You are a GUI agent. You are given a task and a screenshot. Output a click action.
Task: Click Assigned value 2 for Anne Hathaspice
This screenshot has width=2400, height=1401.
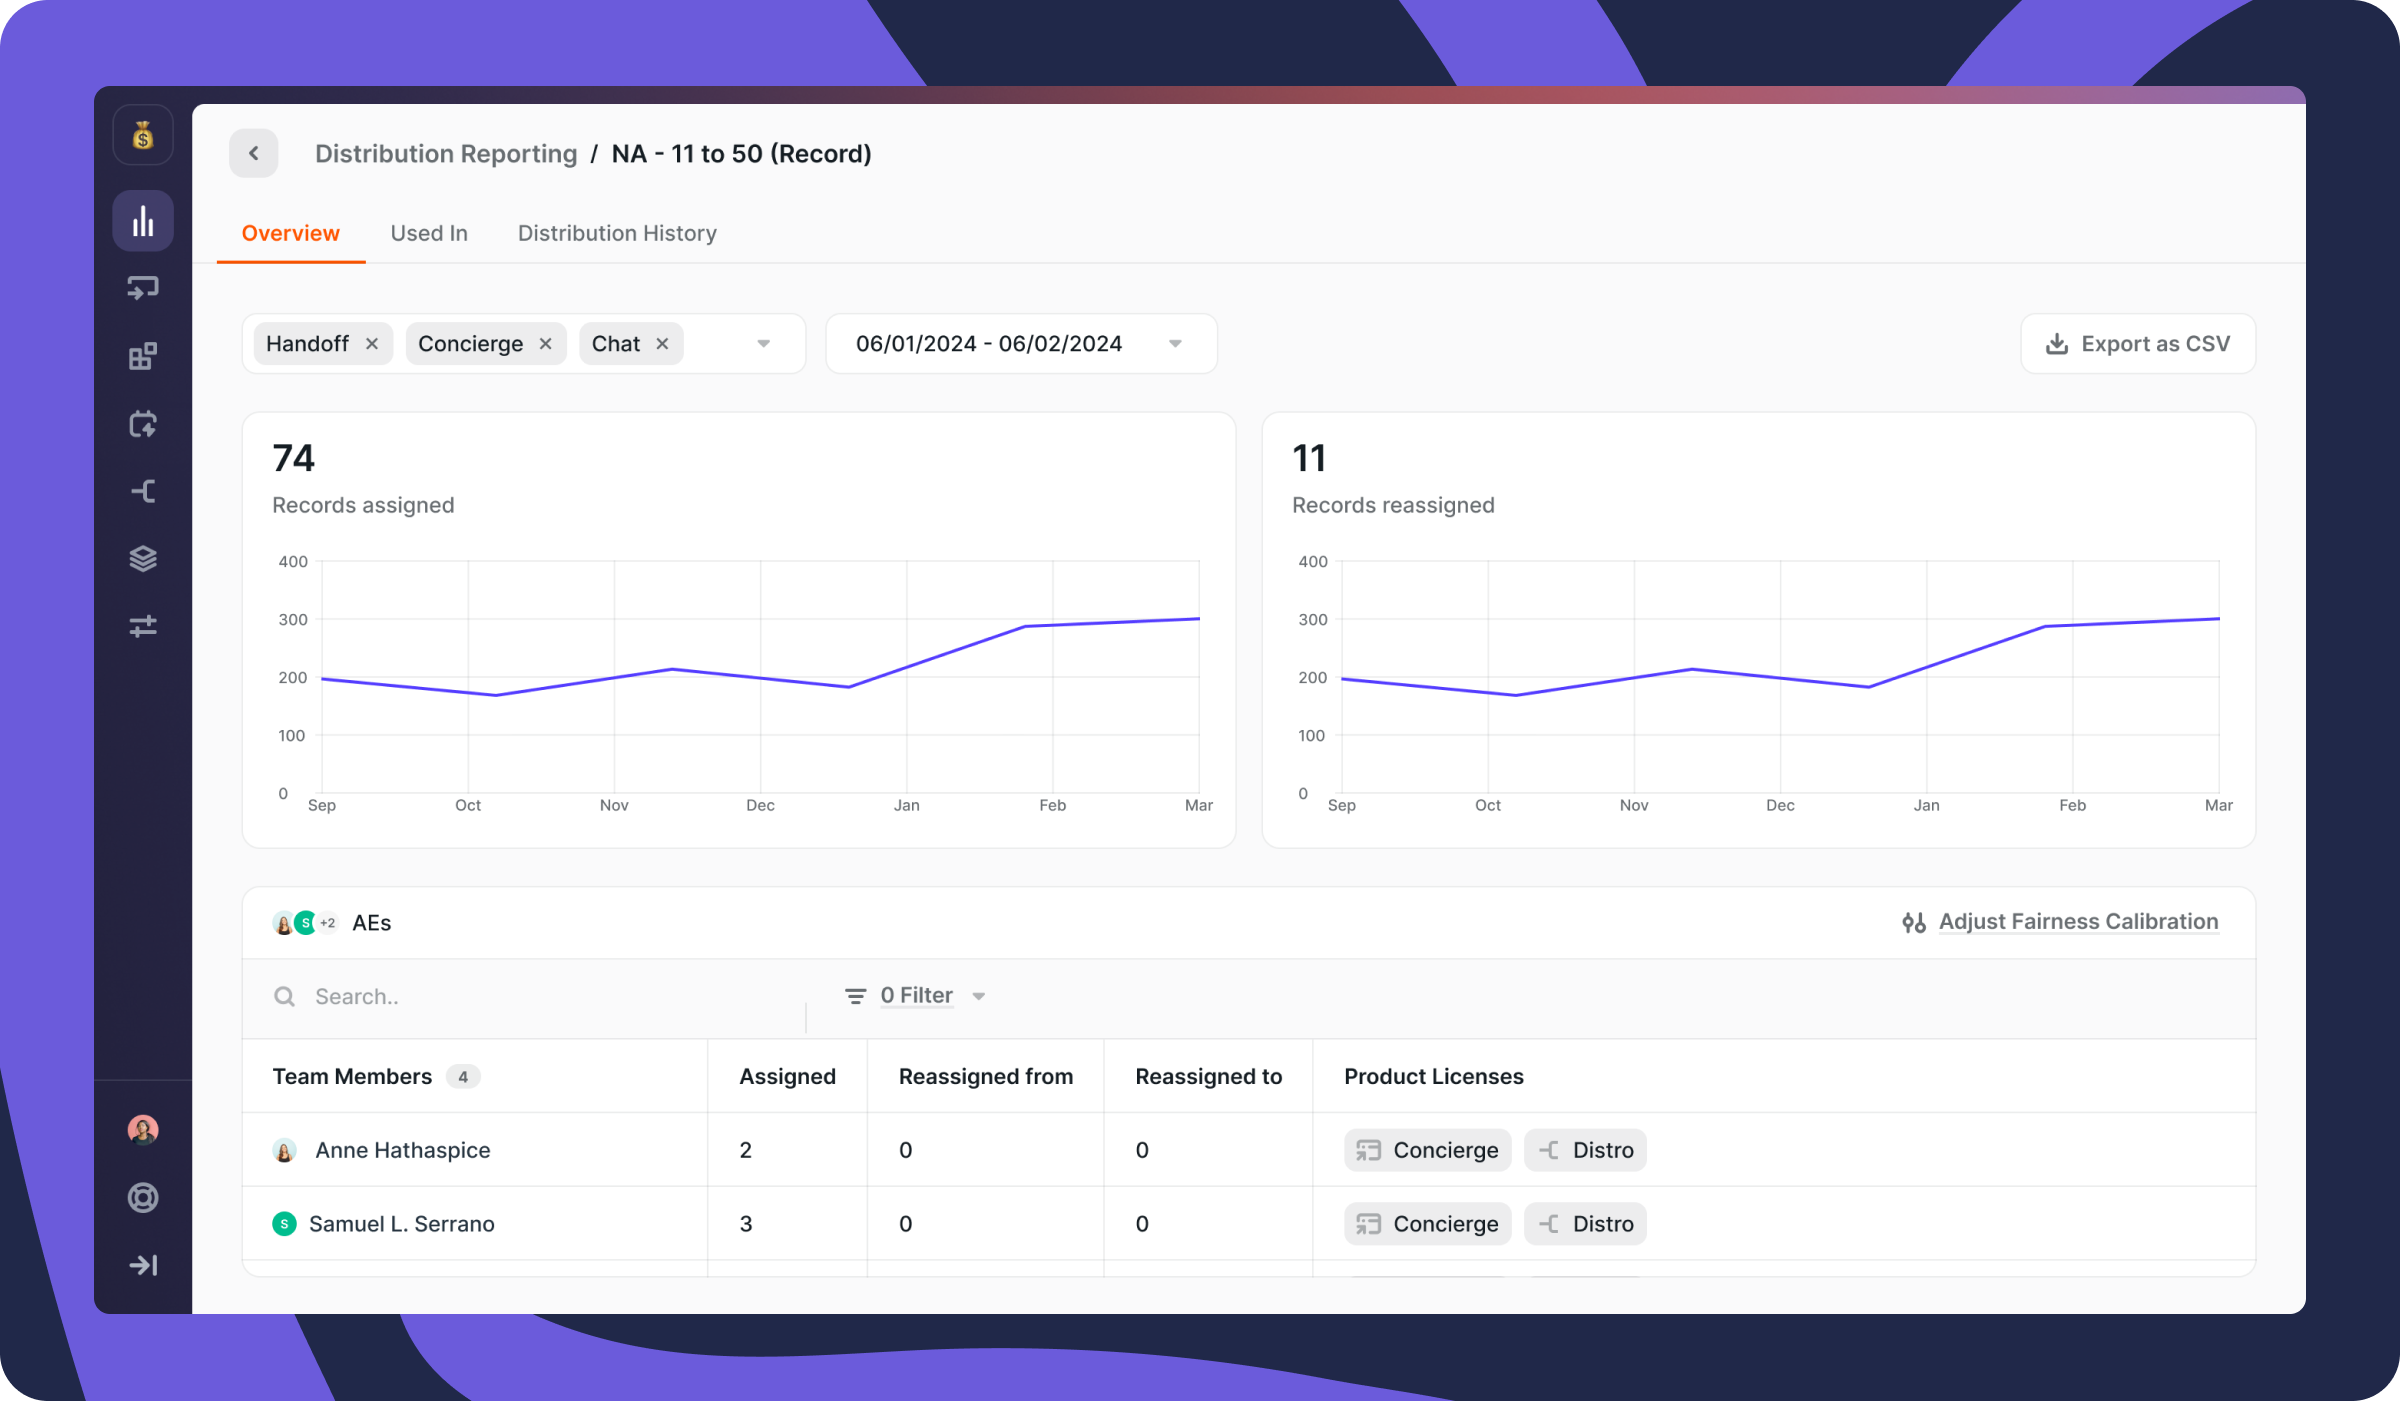click(746, 1150)
